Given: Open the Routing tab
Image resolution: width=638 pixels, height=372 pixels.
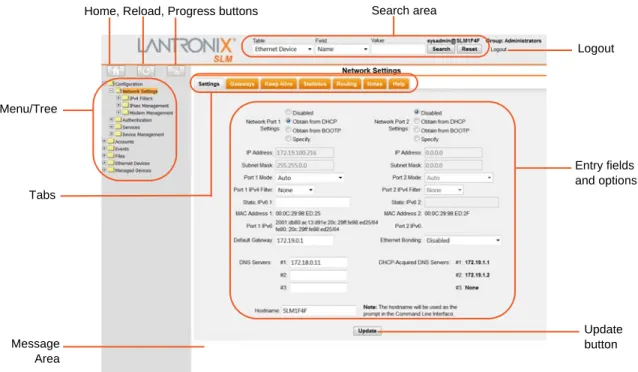Looking at the screenshot, I should tap(346, 84).
